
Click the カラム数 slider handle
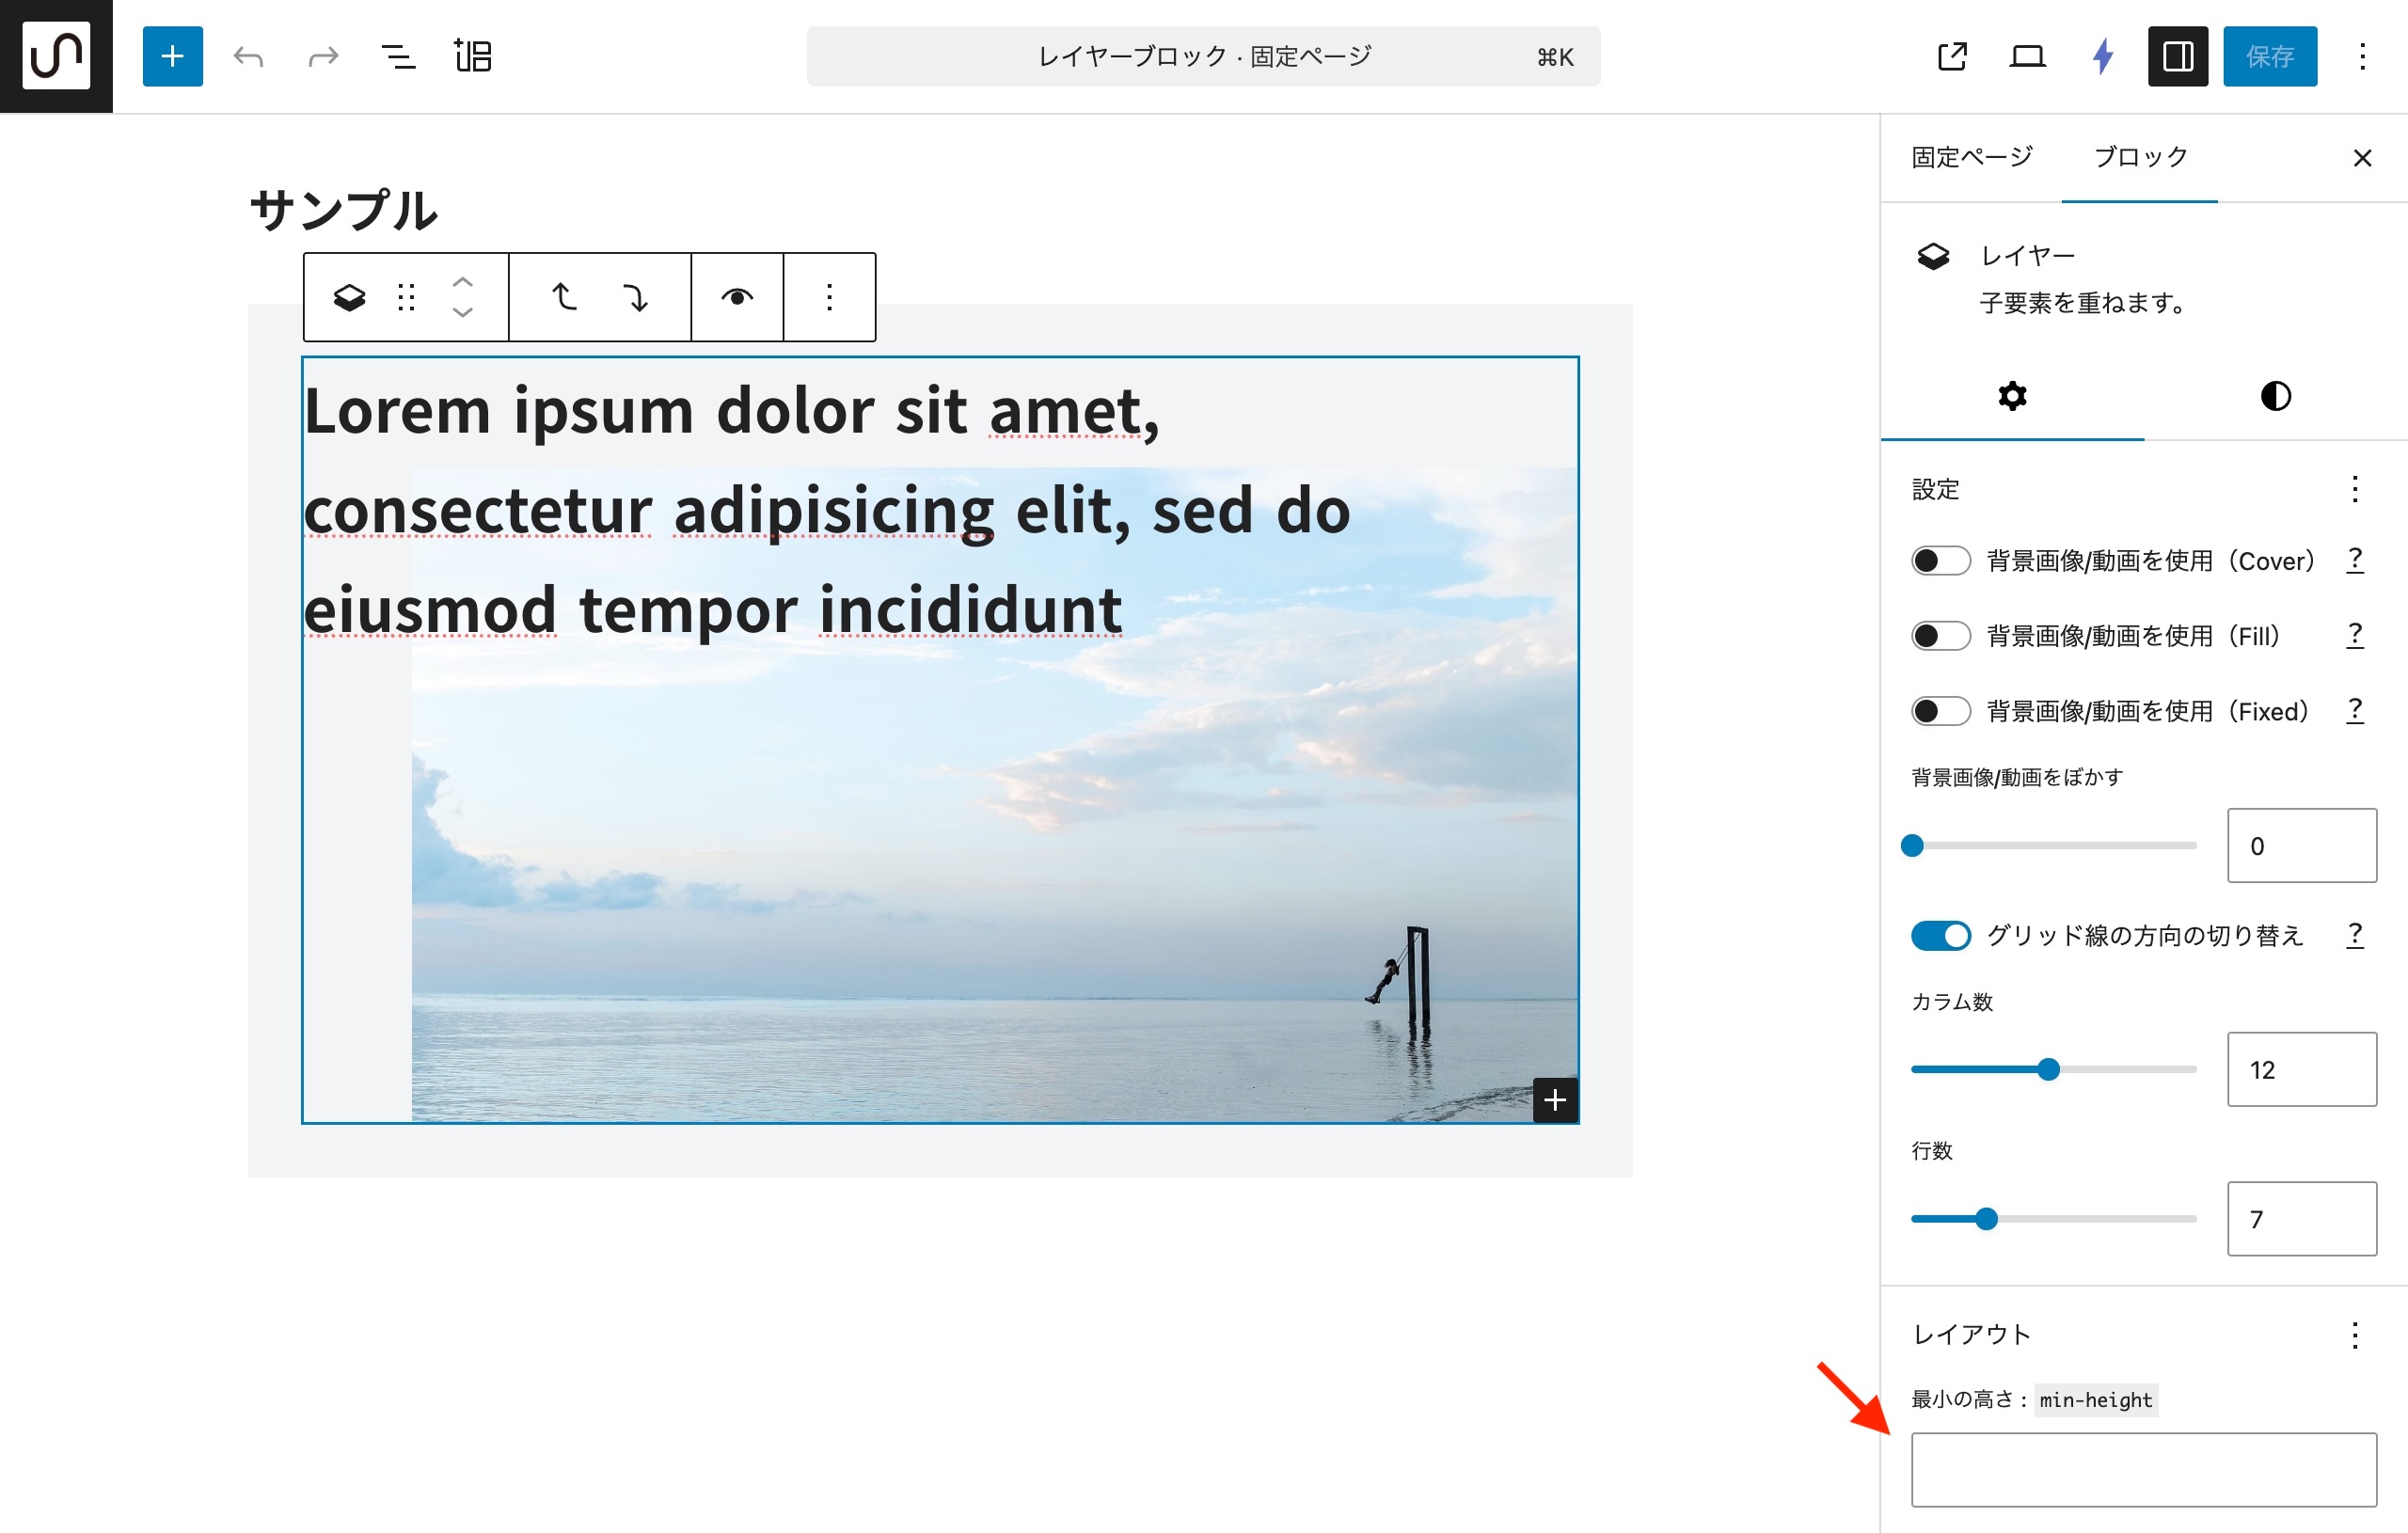point(2048,1069)
